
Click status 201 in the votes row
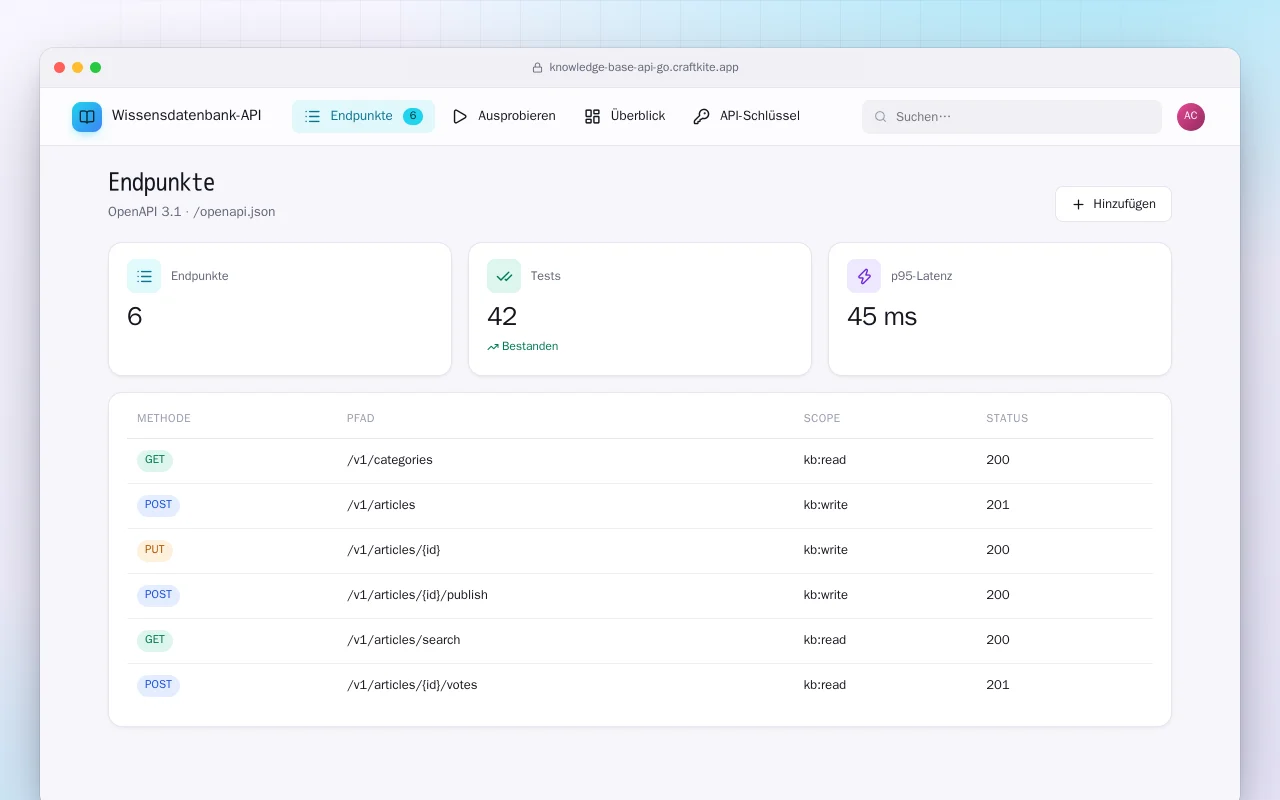998,685
